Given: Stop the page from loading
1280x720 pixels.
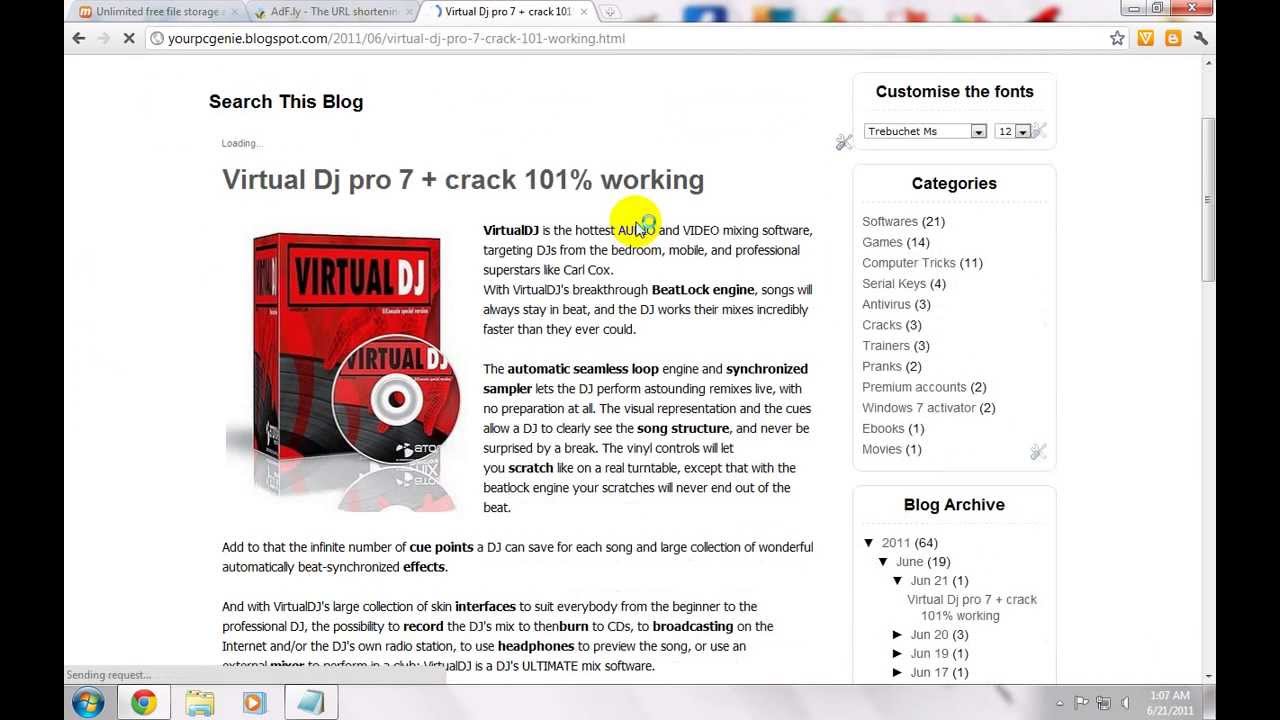Looking at the screenshot, I should click(129, 38).
